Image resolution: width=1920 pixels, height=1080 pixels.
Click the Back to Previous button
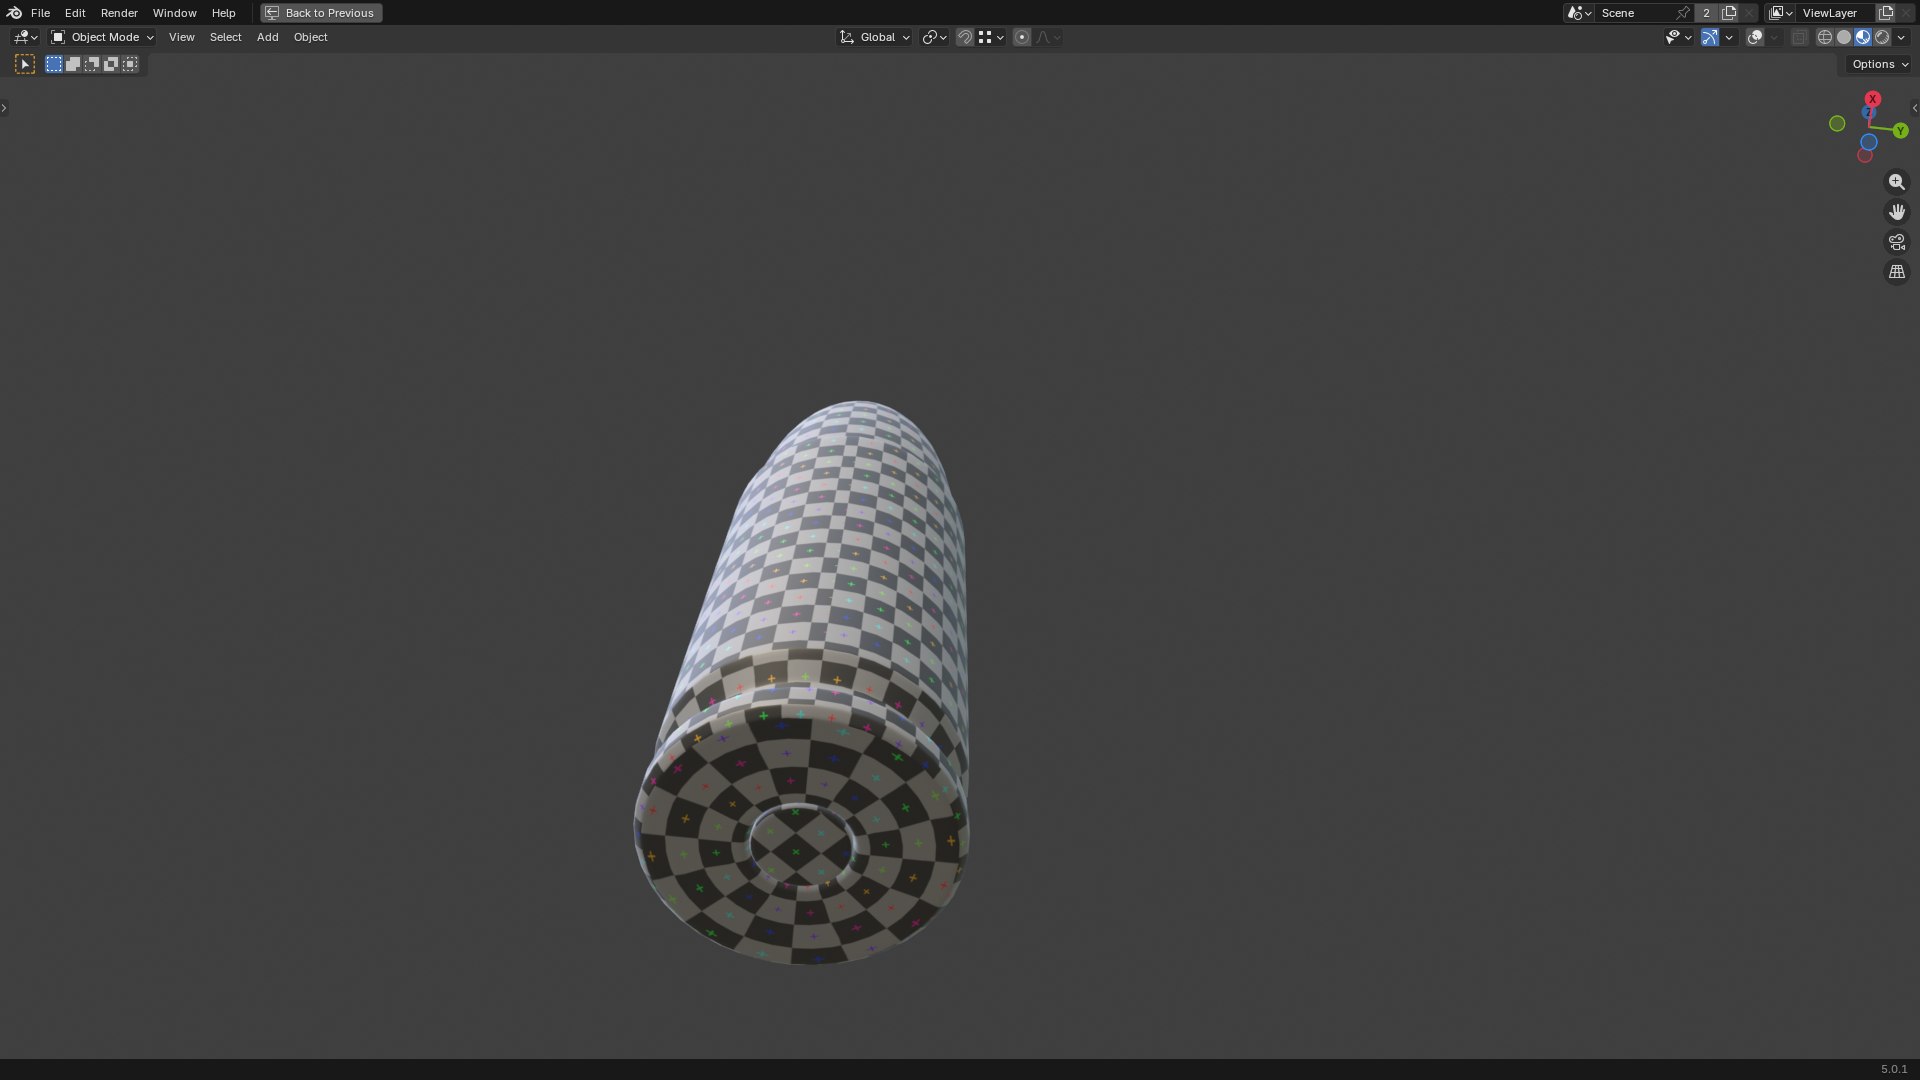point(321,13)
